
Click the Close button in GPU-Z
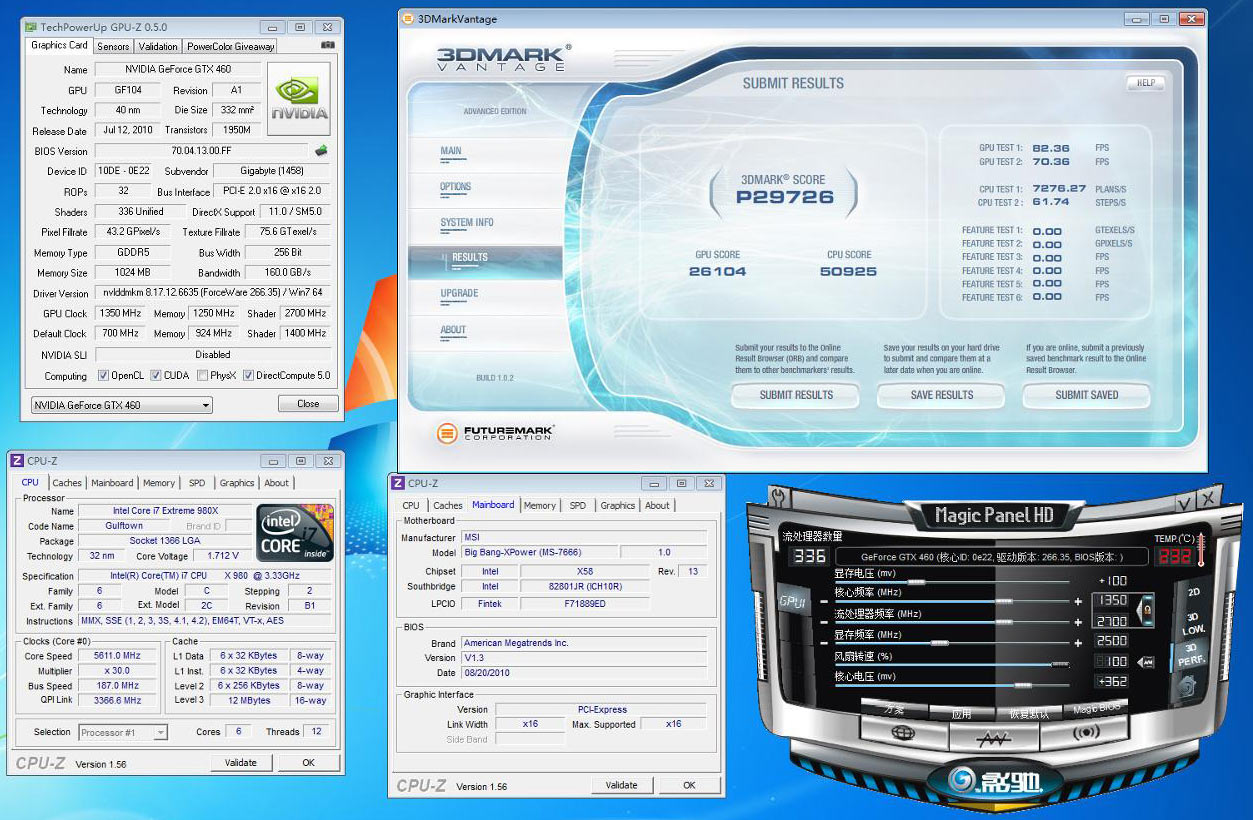click(308, 404)
